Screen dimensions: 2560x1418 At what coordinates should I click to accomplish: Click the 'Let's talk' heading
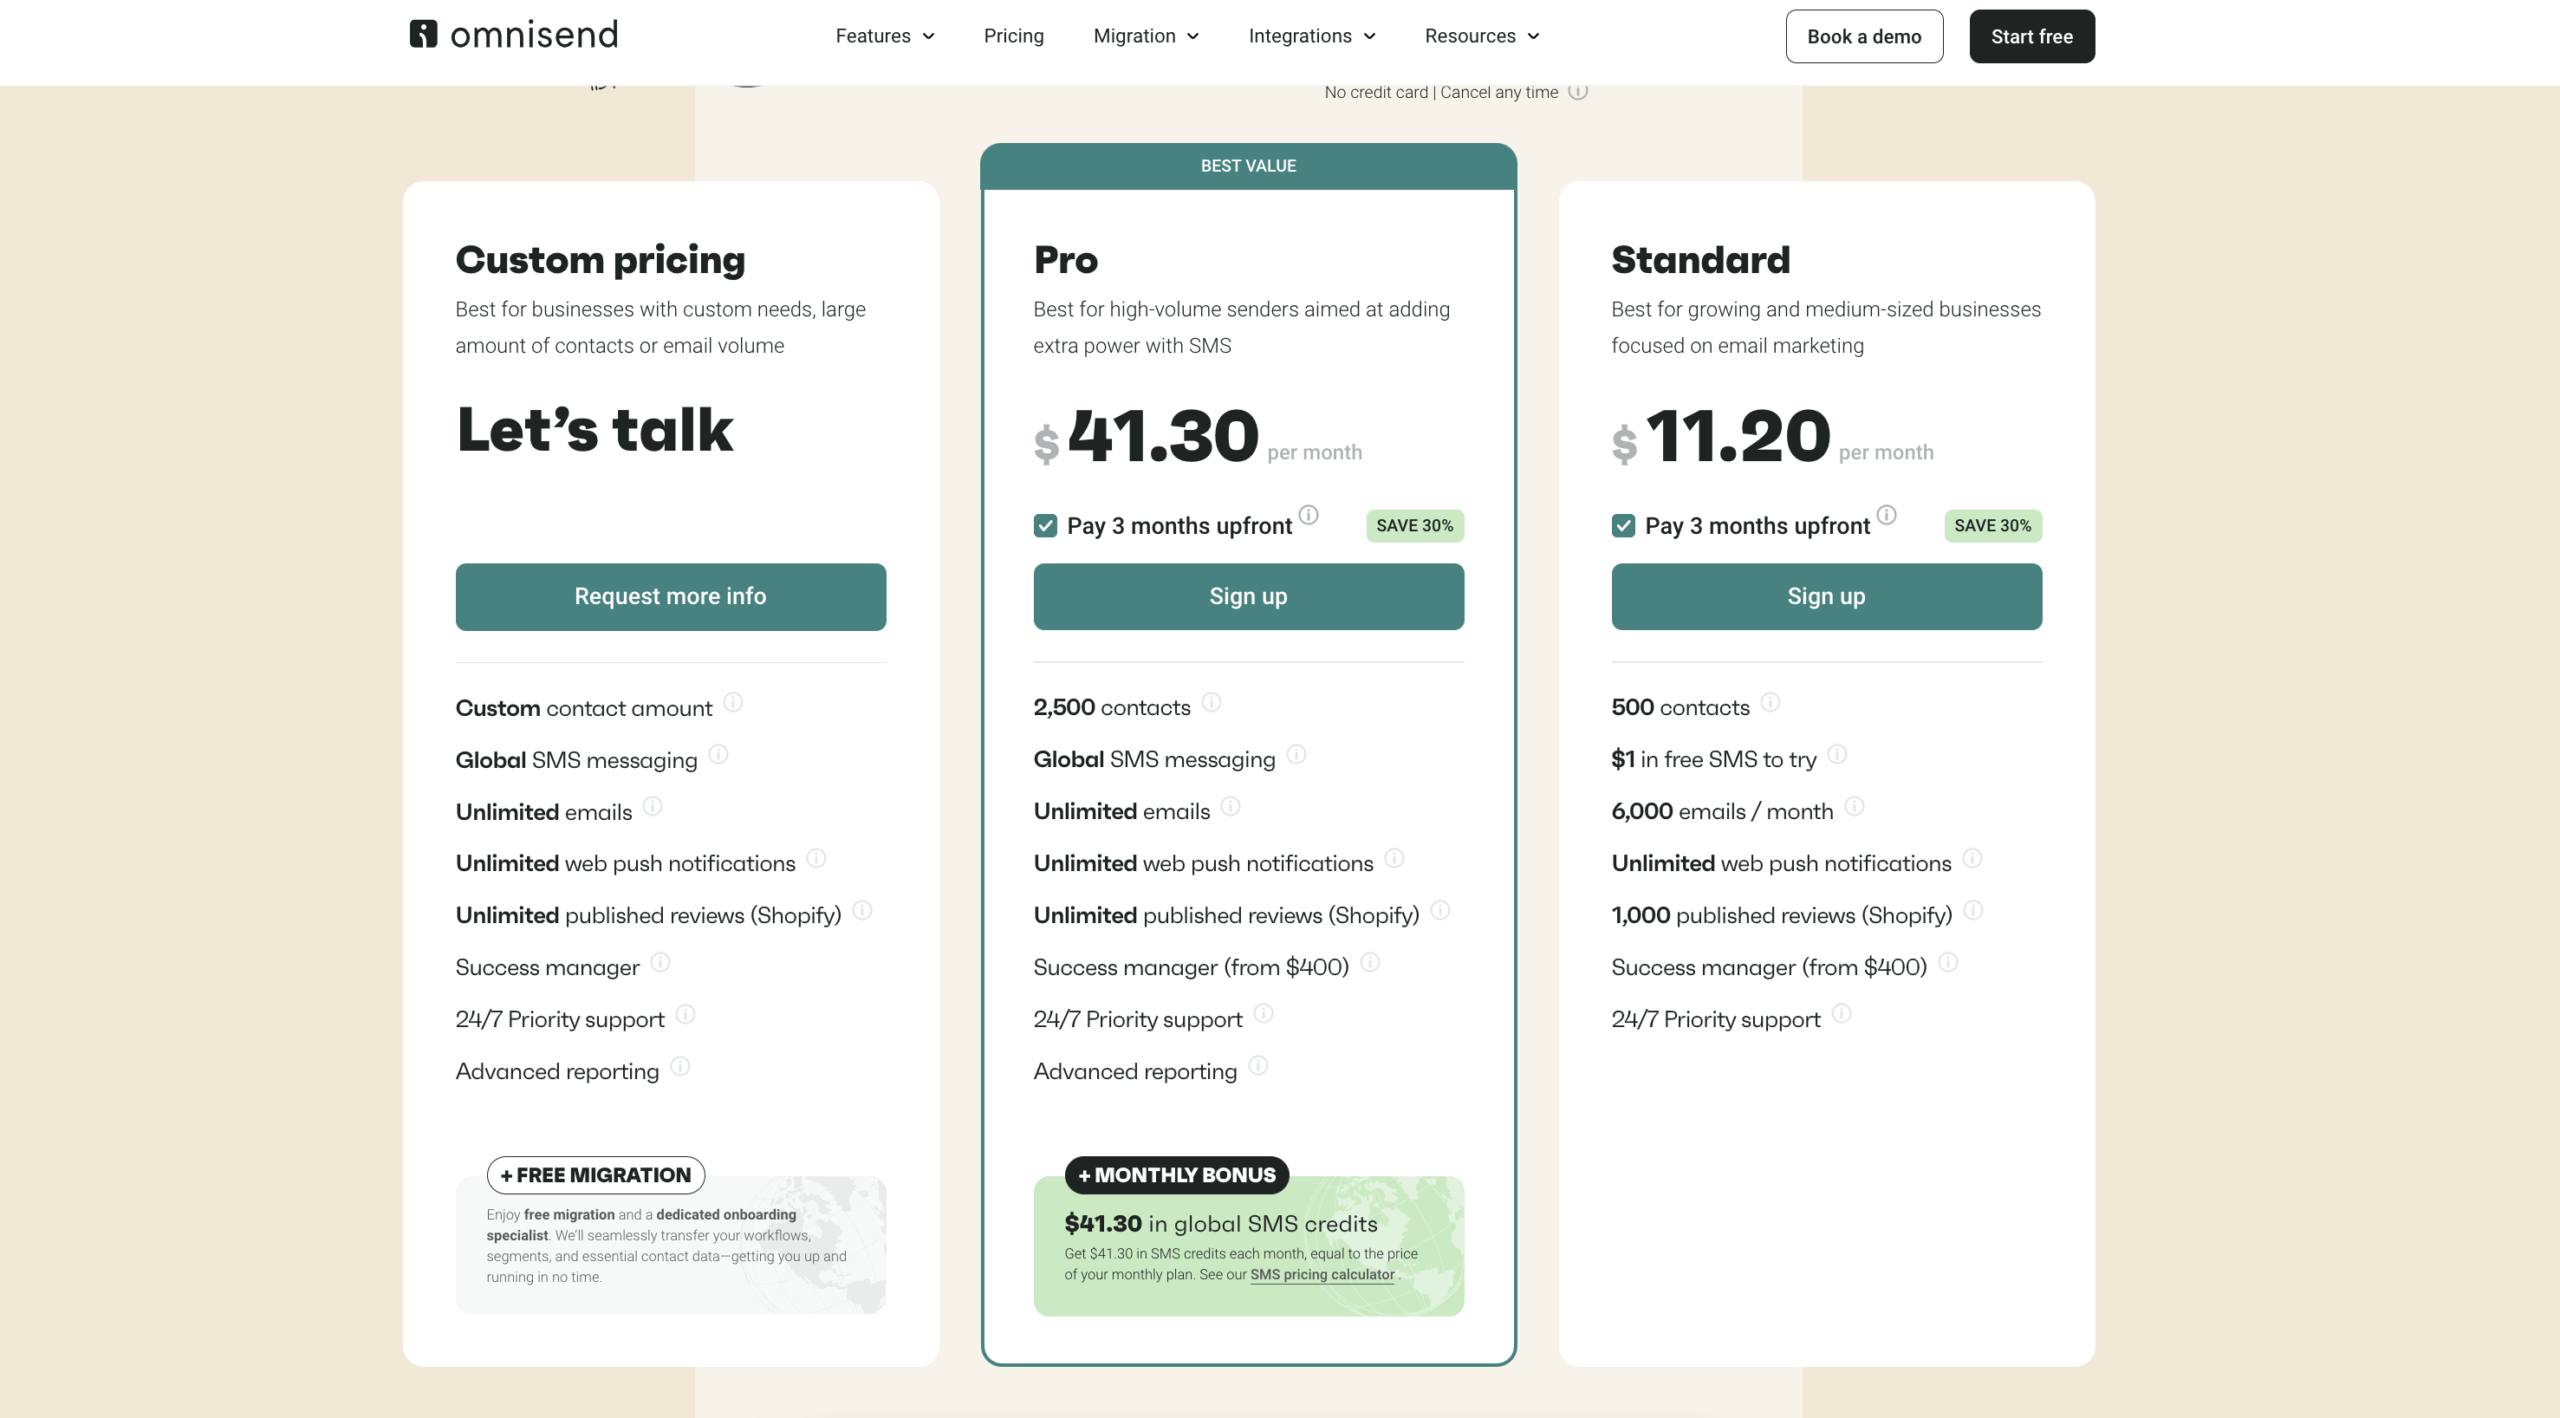click(x=595, y=430)
